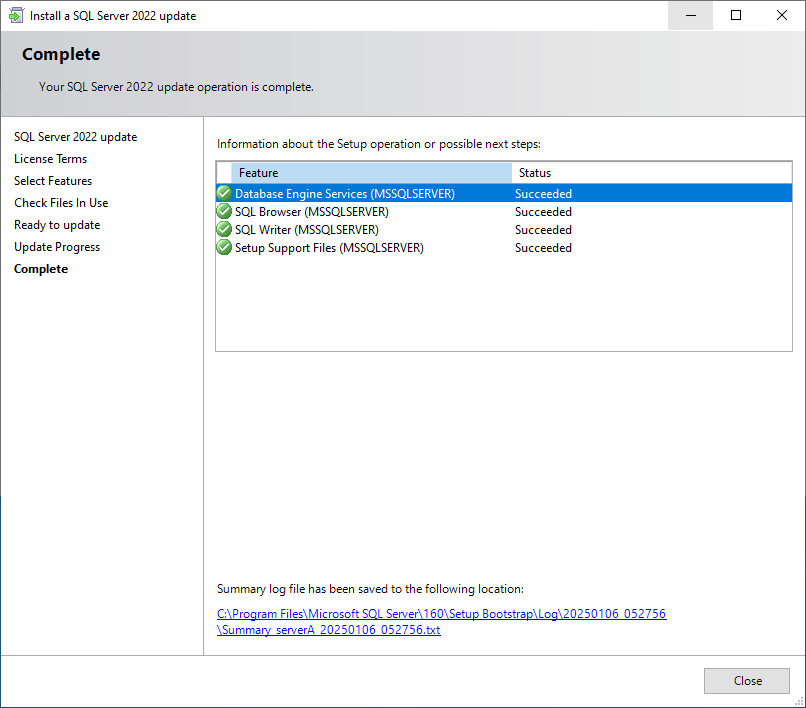Click the Feature column header
The height and width of the screenshot is (708, 806).
coord(371,173)
